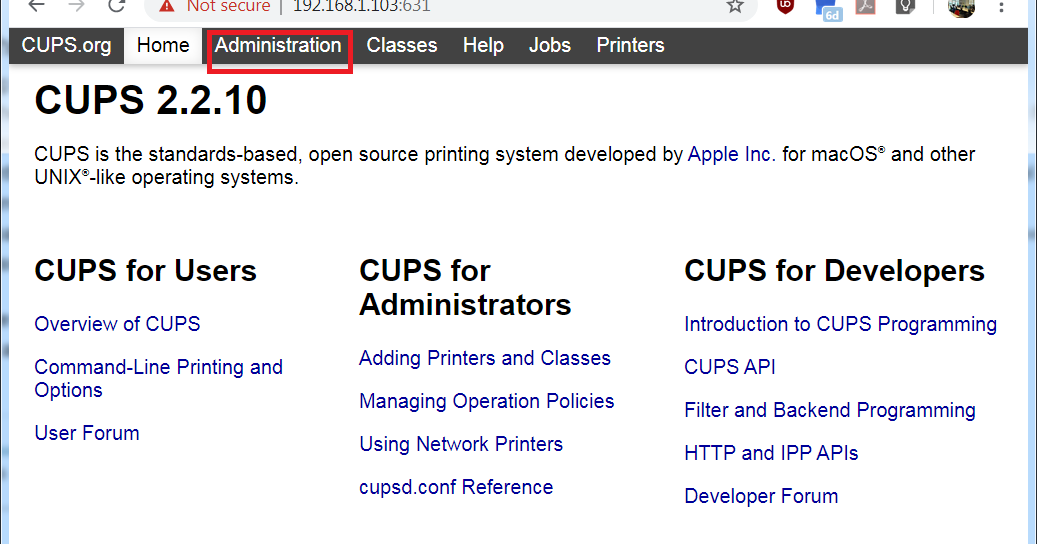Open Overview of CUPS link

117,324
